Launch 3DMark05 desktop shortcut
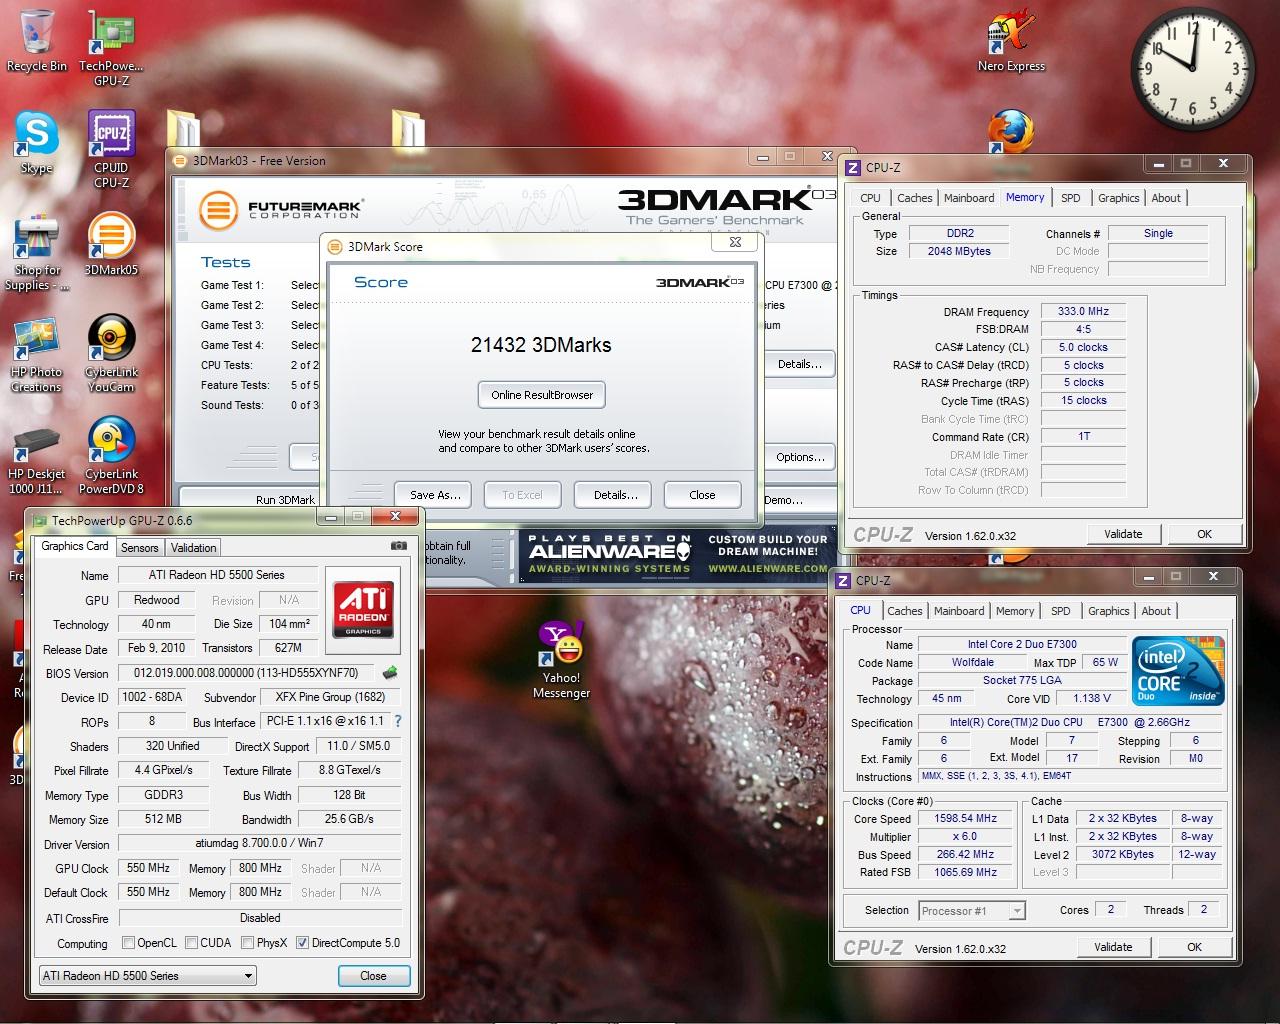1280x1024 pixels. tap(111, 245)
